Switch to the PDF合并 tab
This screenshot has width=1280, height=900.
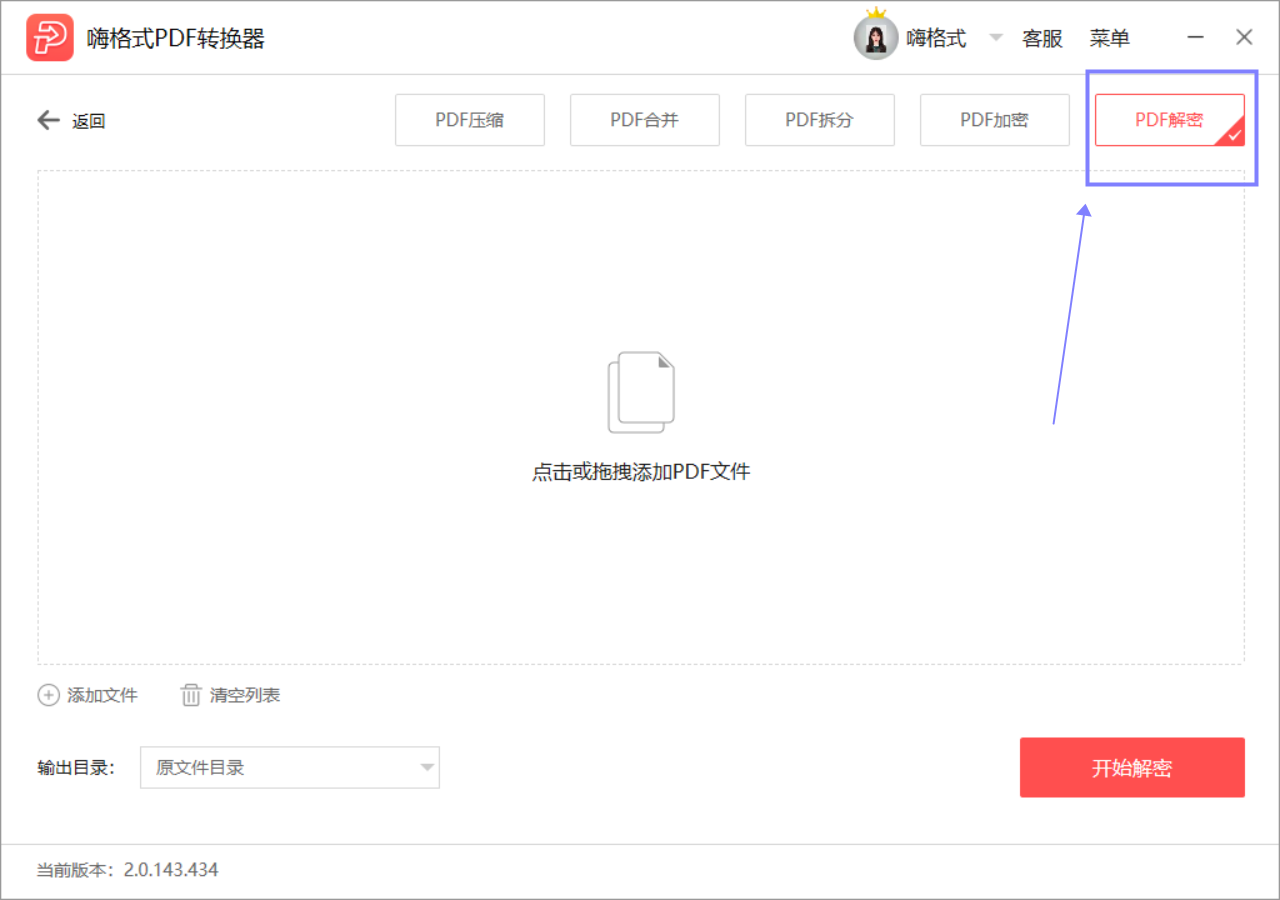point(644,119)
